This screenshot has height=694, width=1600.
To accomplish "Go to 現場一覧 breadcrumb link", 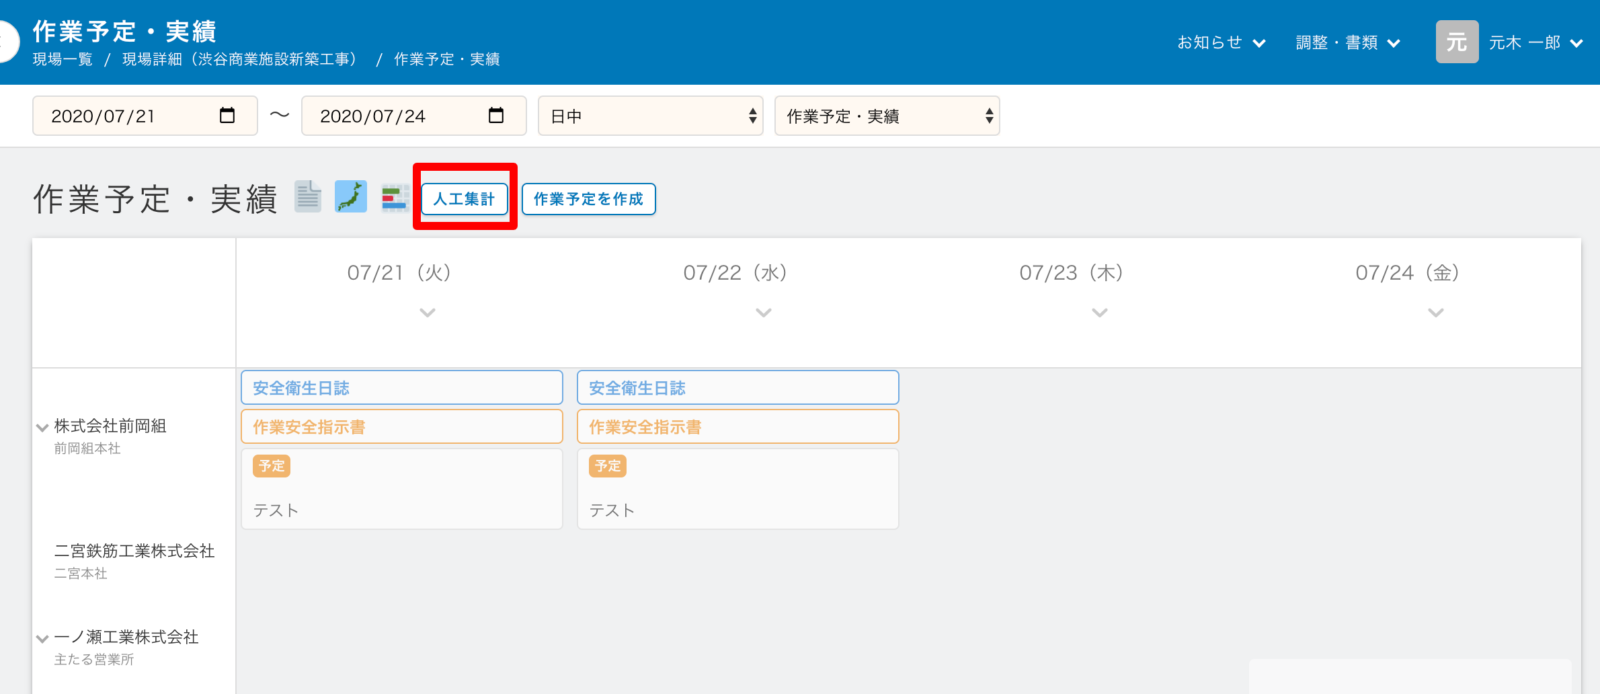I will pyautogui.click(x=62, y=59).
